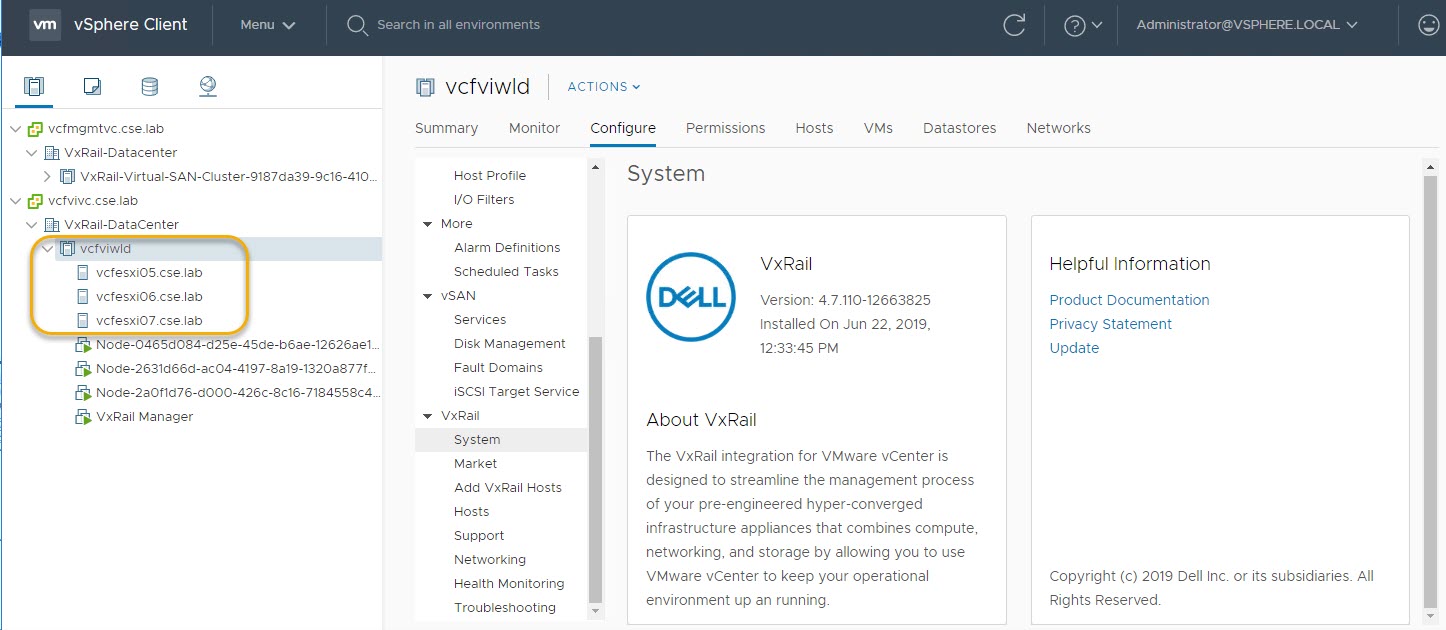Open the Product Documentation link

pos(1129,300)
